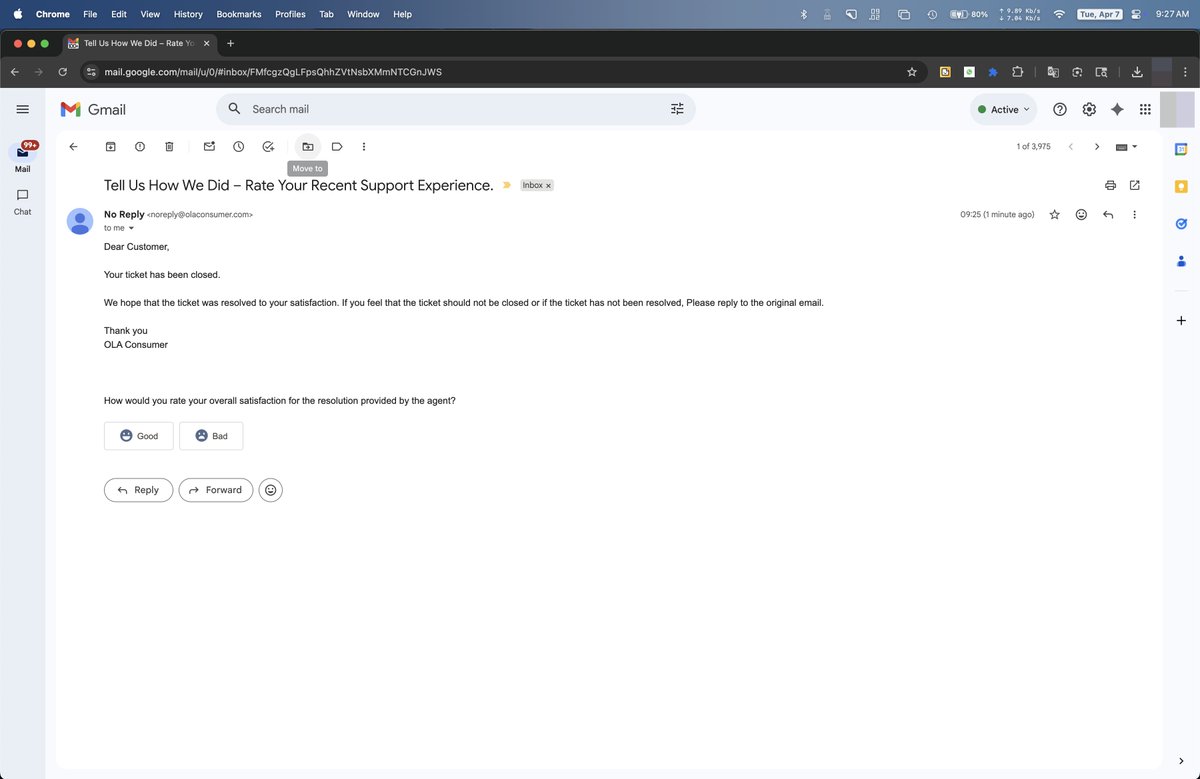Add this email to Tasks

[x=268, y=146]
